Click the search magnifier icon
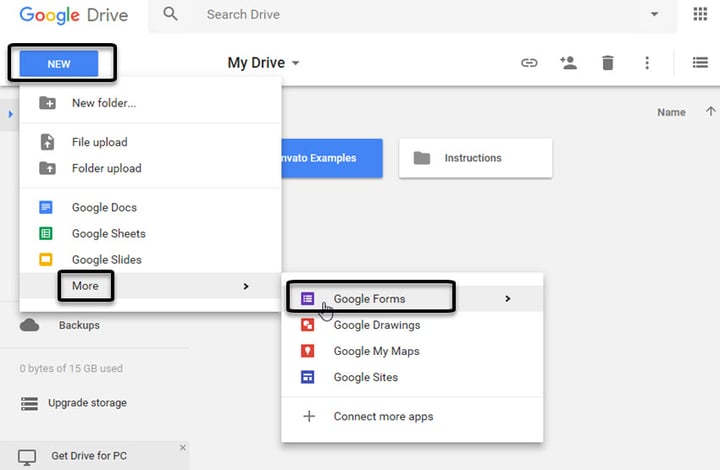Image resolution: width=720 pixels, height=470 pixels. 170,14
